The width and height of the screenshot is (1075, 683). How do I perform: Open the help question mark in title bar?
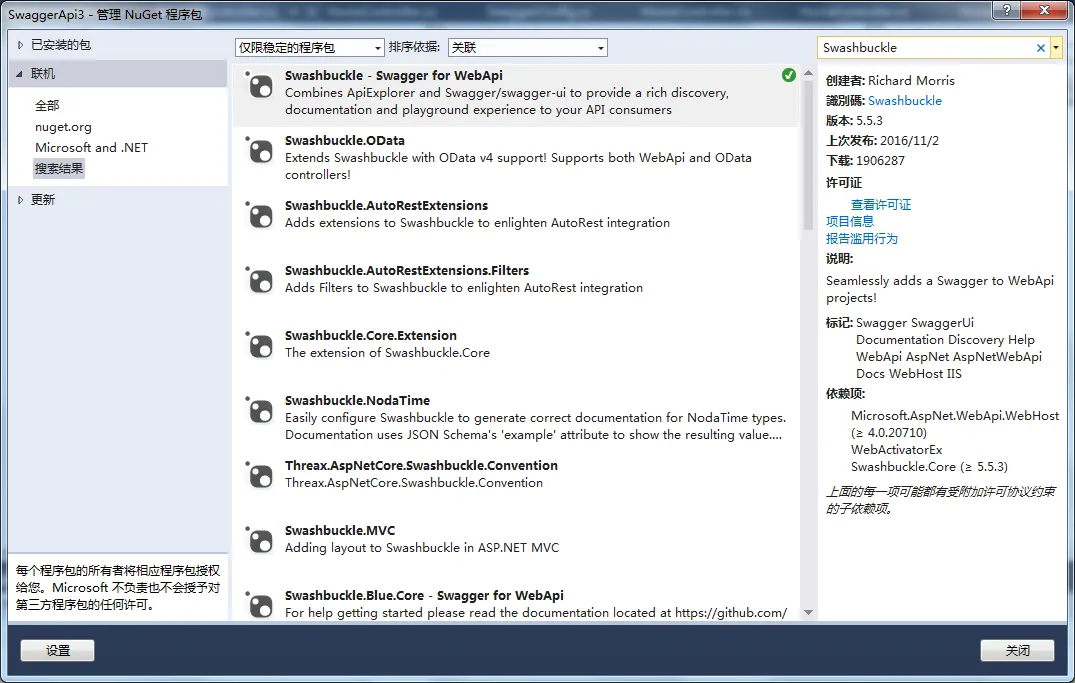tap(1006, 10)
